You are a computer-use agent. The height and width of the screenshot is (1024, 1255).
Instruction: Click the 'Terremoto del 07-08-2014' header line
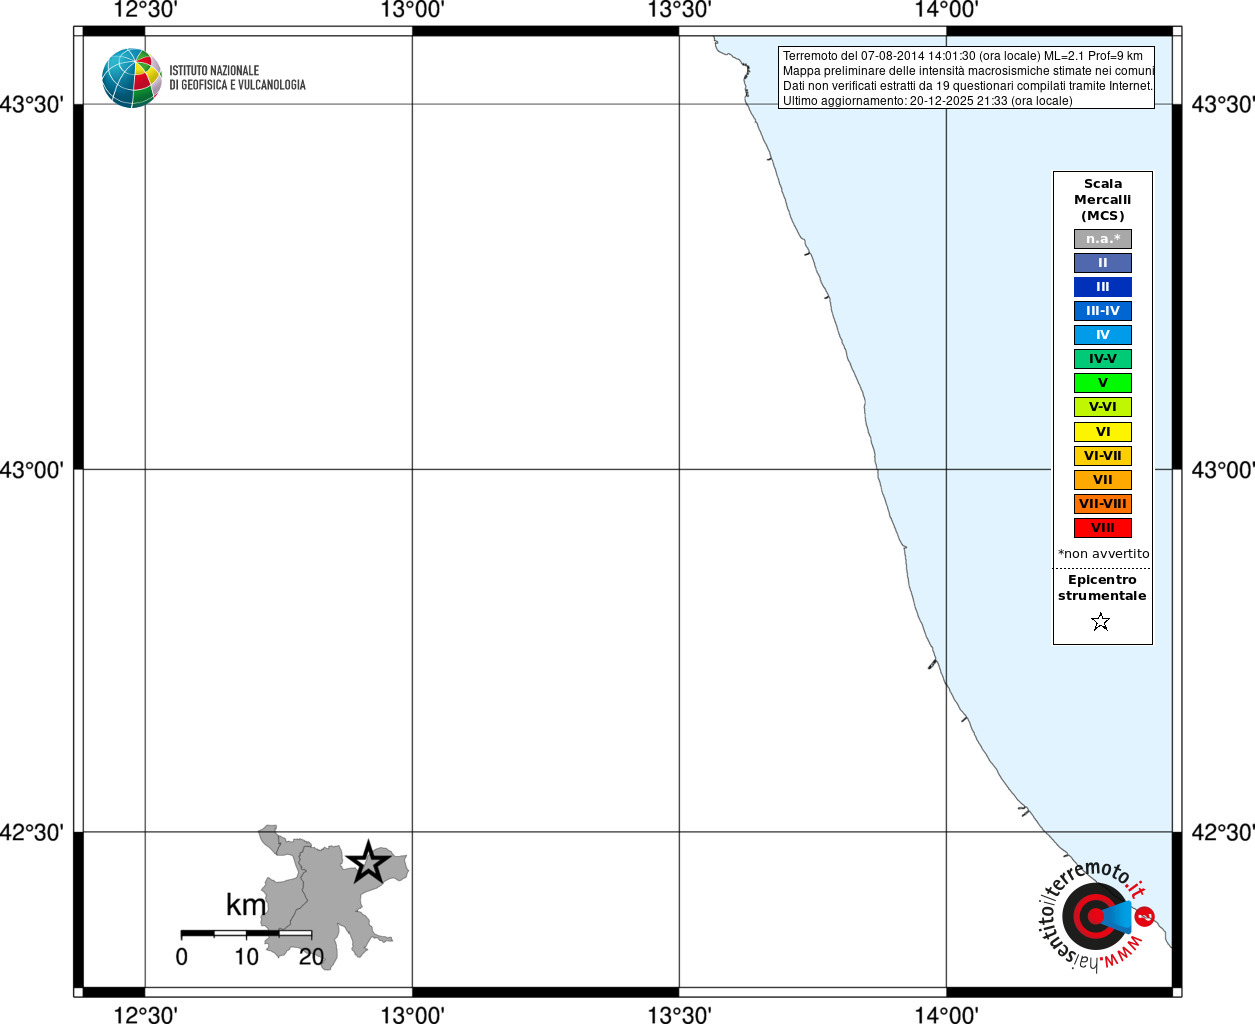pos(963,56)
